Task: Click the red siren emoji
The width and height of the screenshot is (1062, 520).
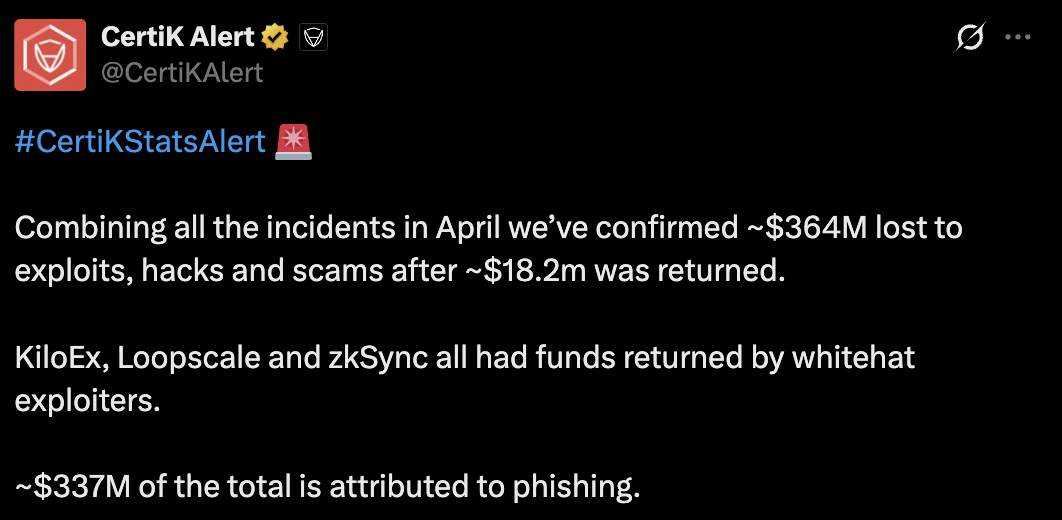Action: point(293,142)
